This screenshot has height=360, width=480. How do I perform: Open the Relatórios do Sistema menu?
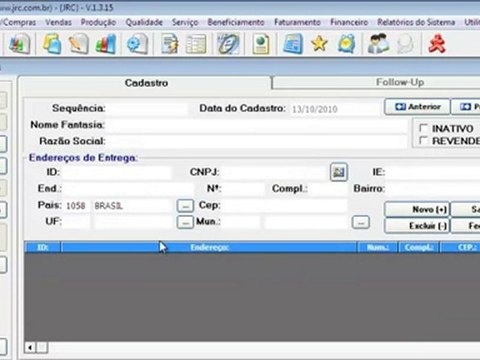click(416, 22)
